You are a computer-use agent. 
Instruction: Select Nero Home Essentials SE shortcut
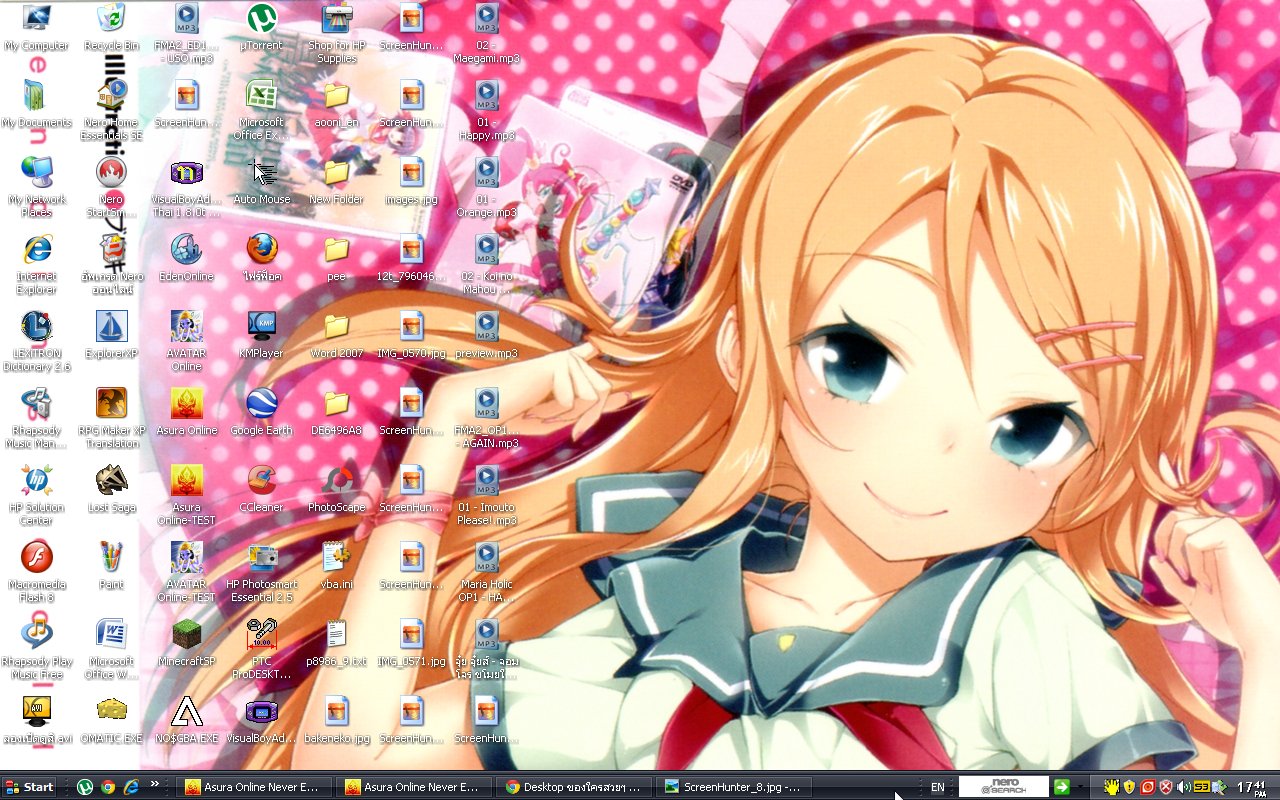click(x=111, y=110)
